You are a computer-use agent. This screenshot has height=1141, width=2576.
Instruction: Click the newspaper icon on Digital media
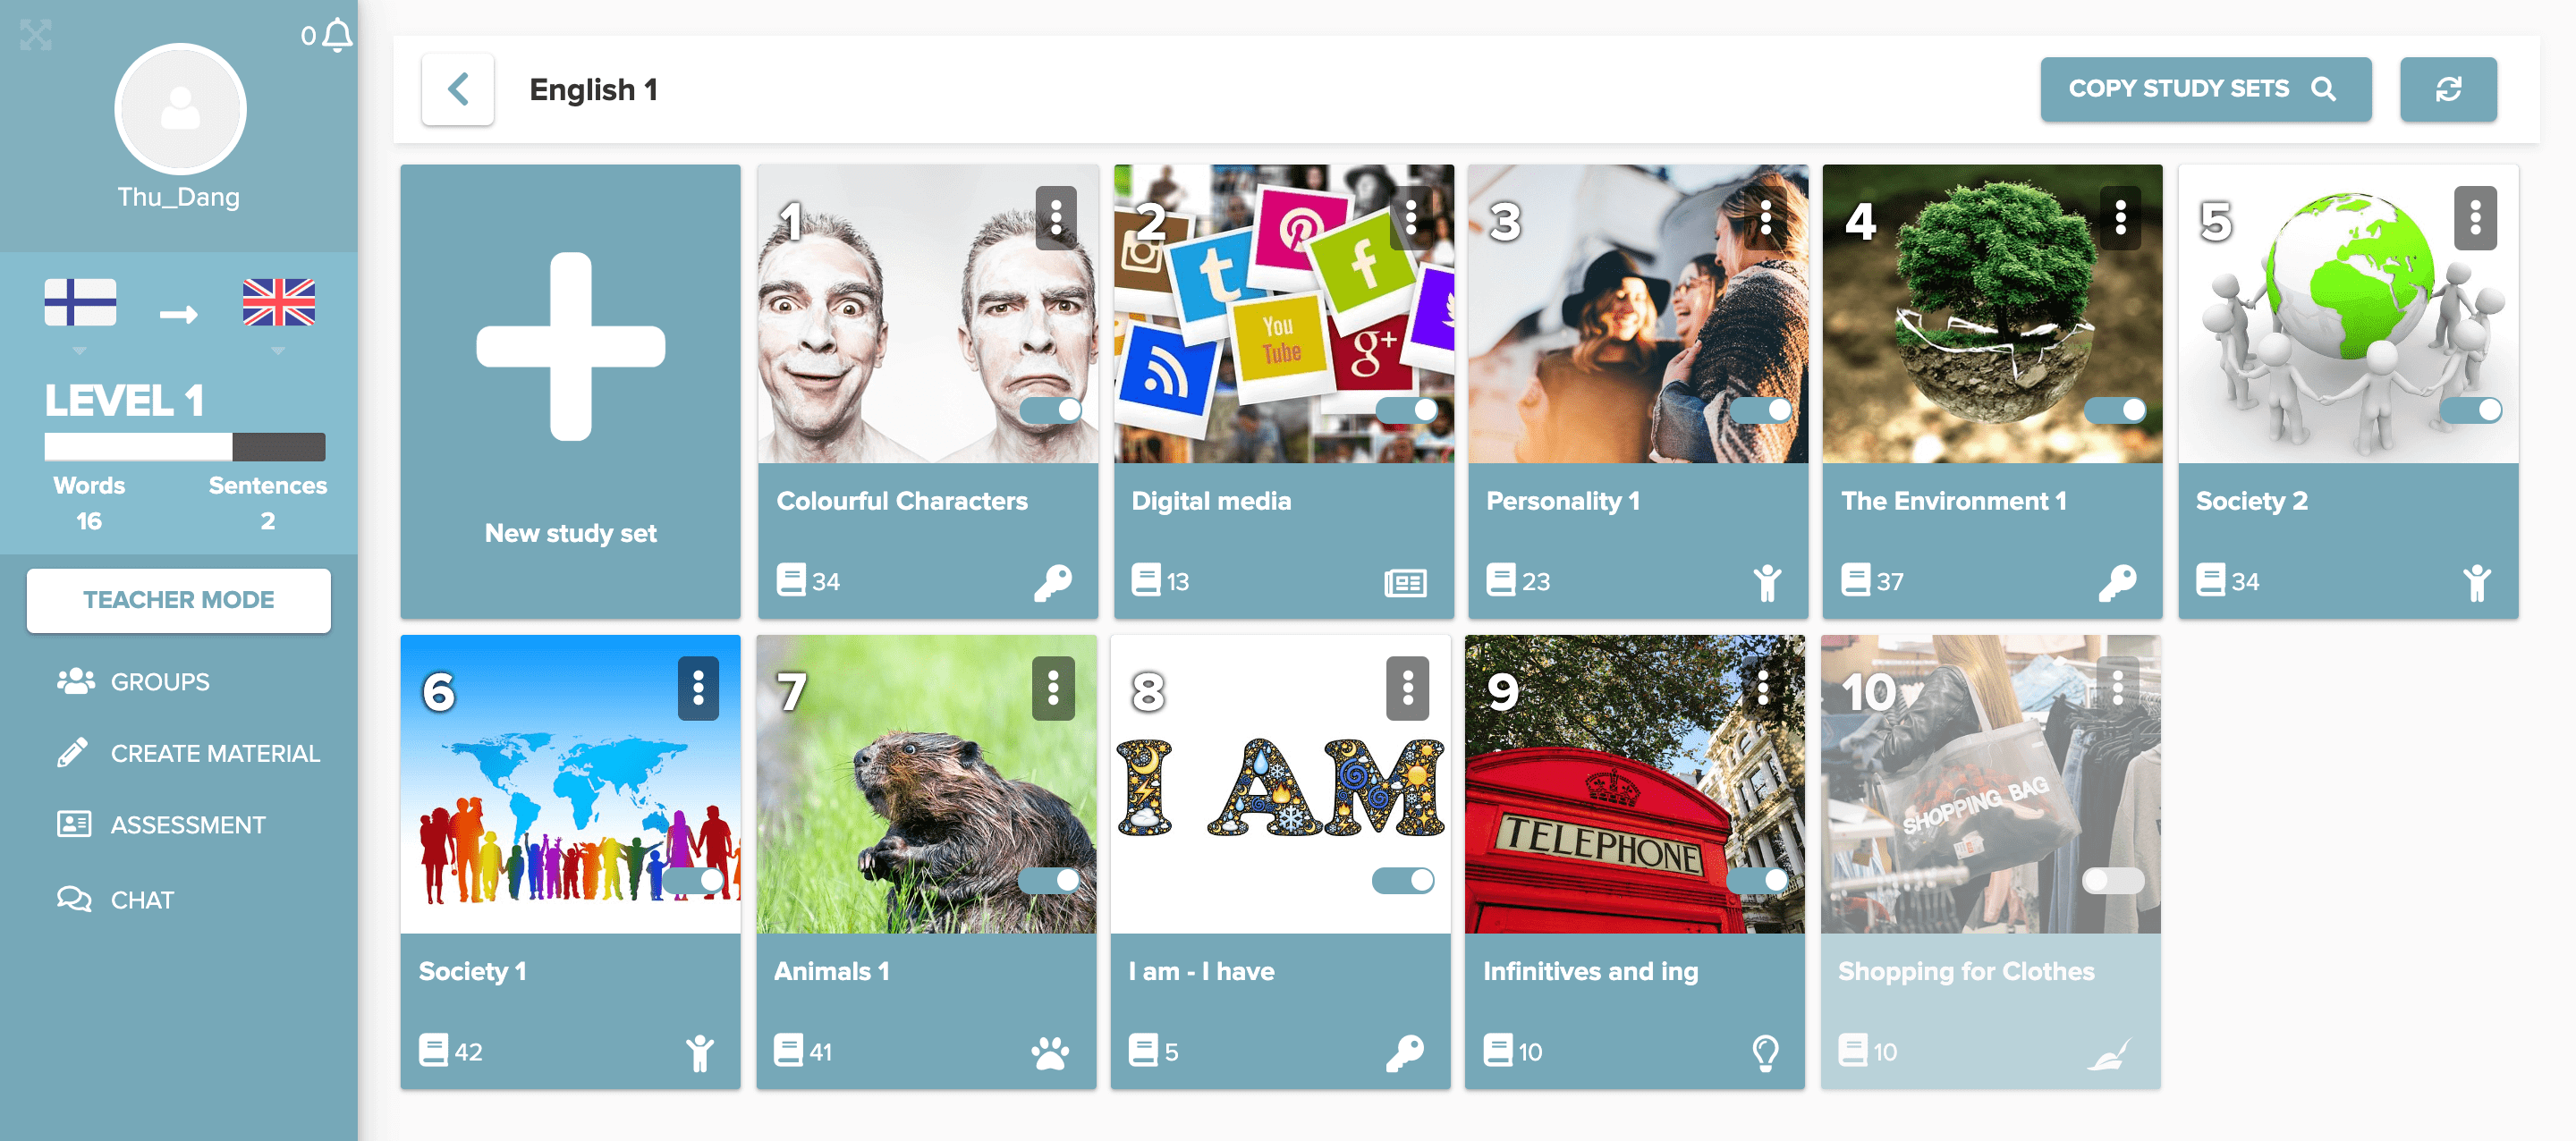click(1405, 582)
